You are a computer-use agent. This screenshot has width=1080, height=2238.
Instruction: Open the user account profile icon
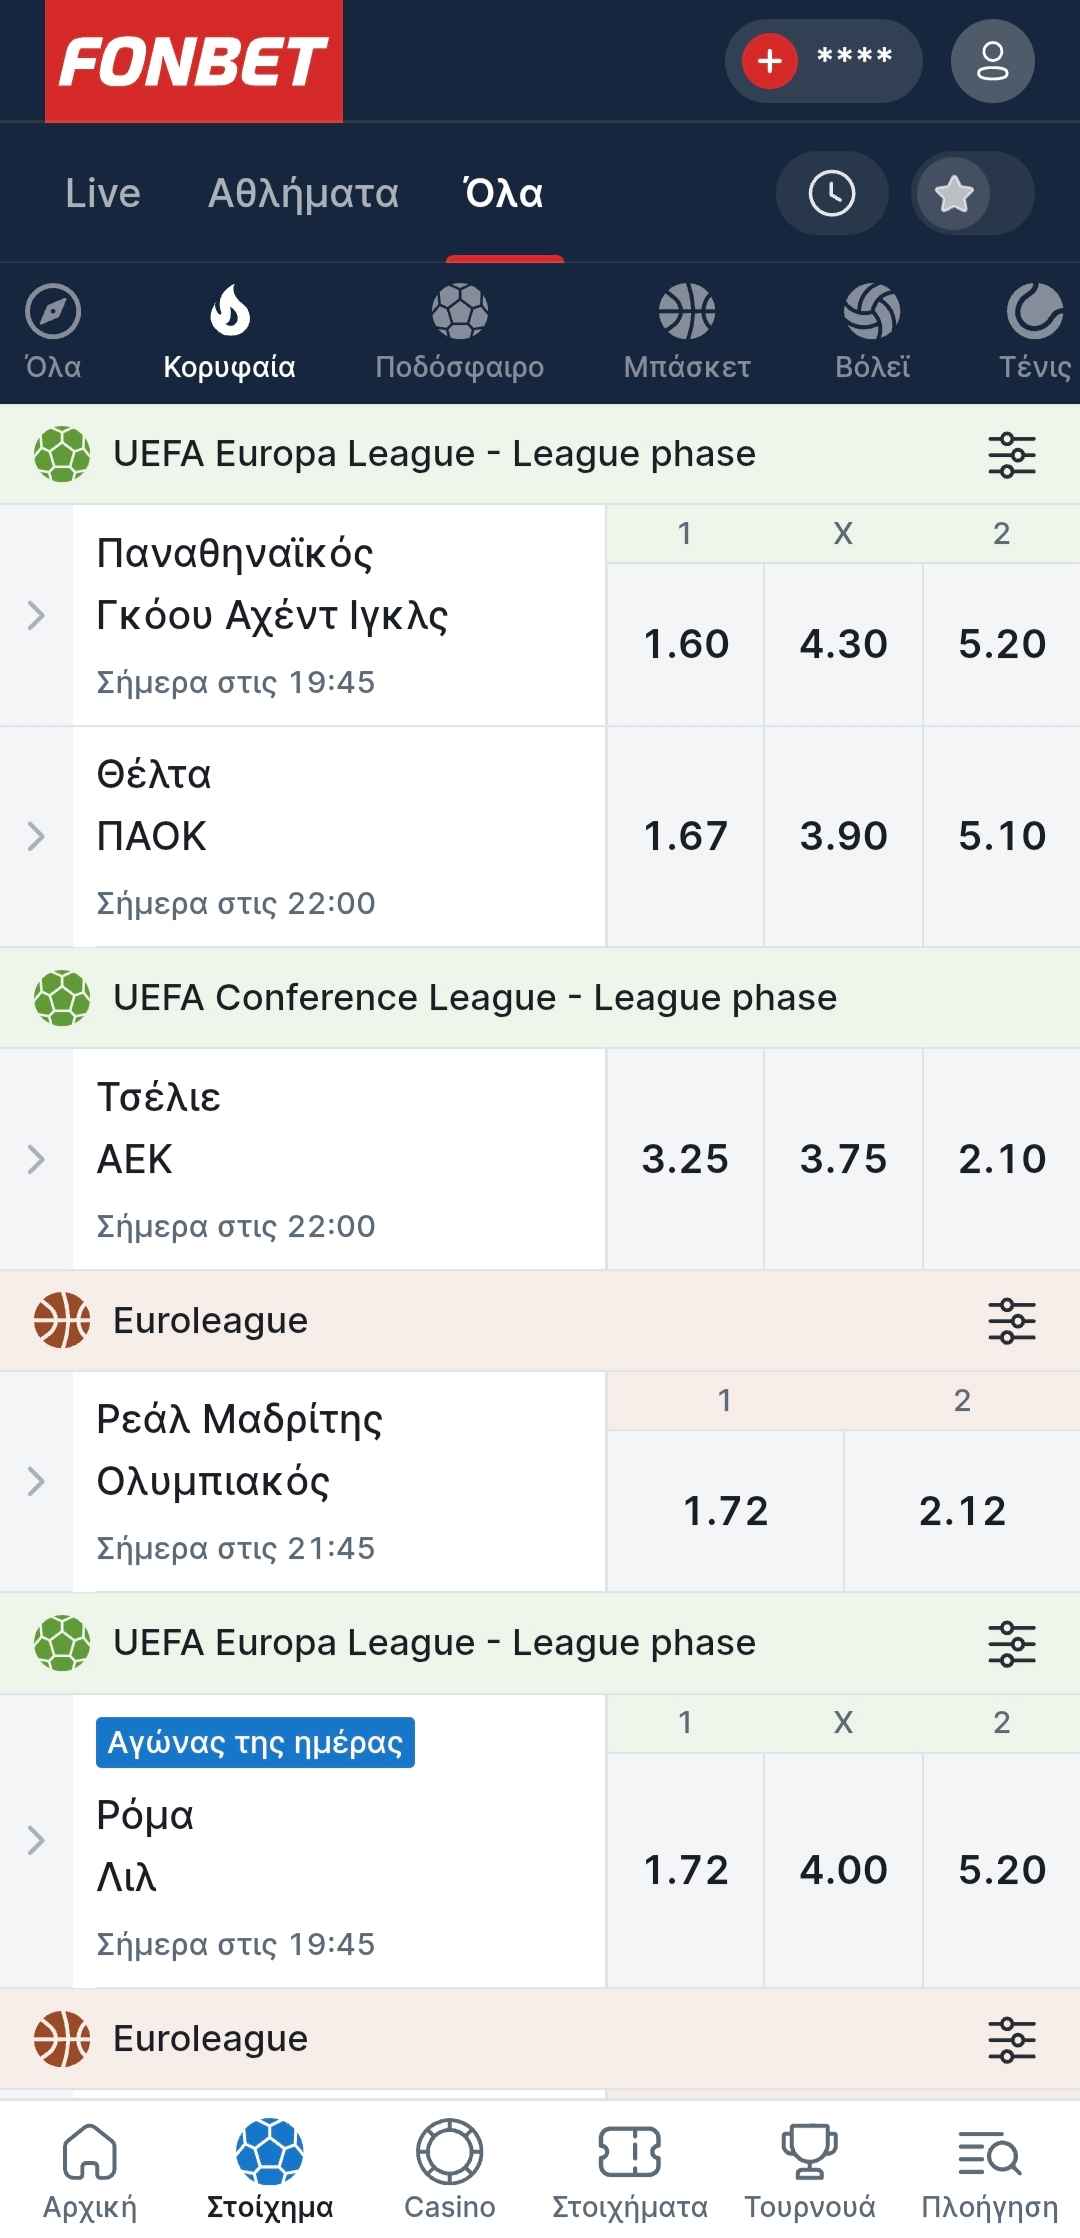pyautogui.click(x=991, y=61)
